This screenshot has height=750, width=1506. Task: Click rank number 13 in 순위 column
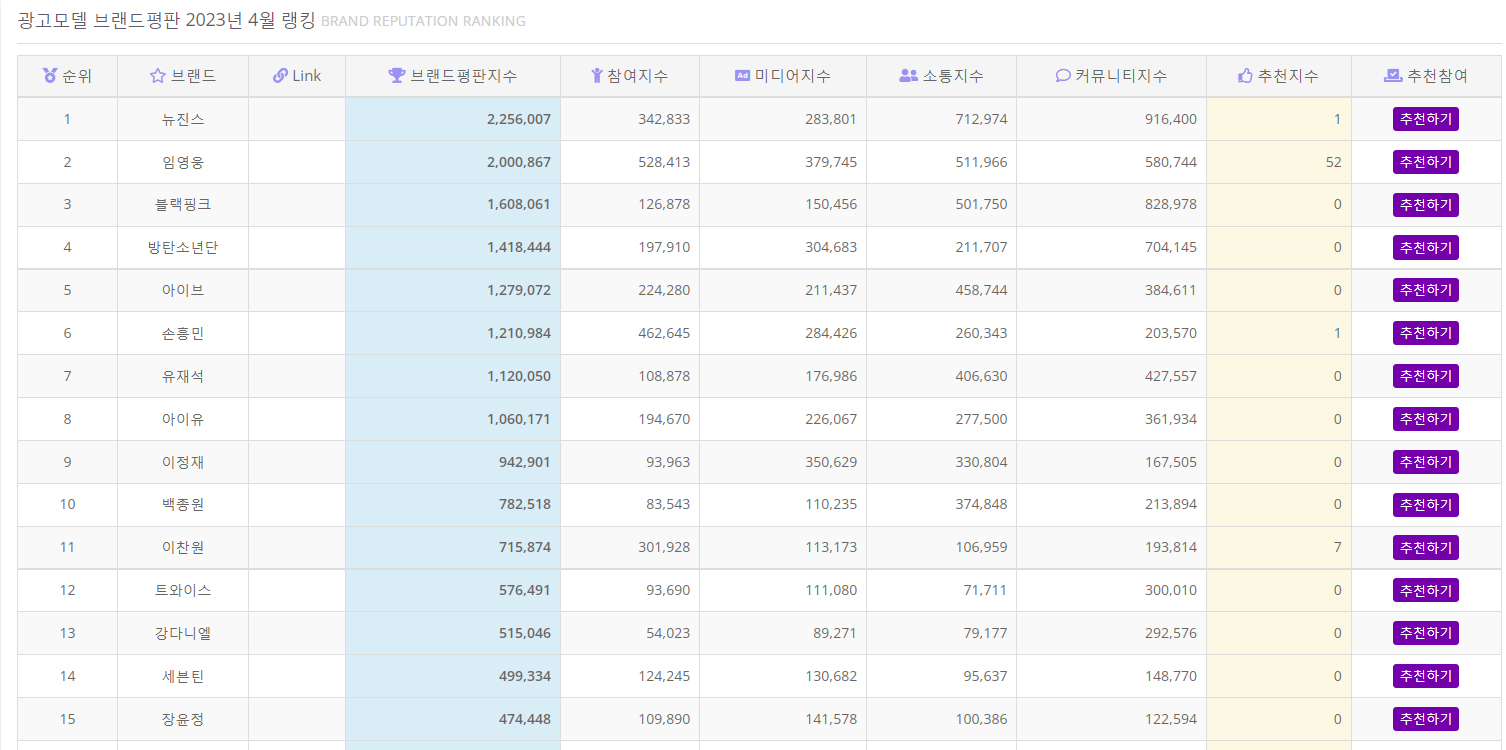click(67, 633)
